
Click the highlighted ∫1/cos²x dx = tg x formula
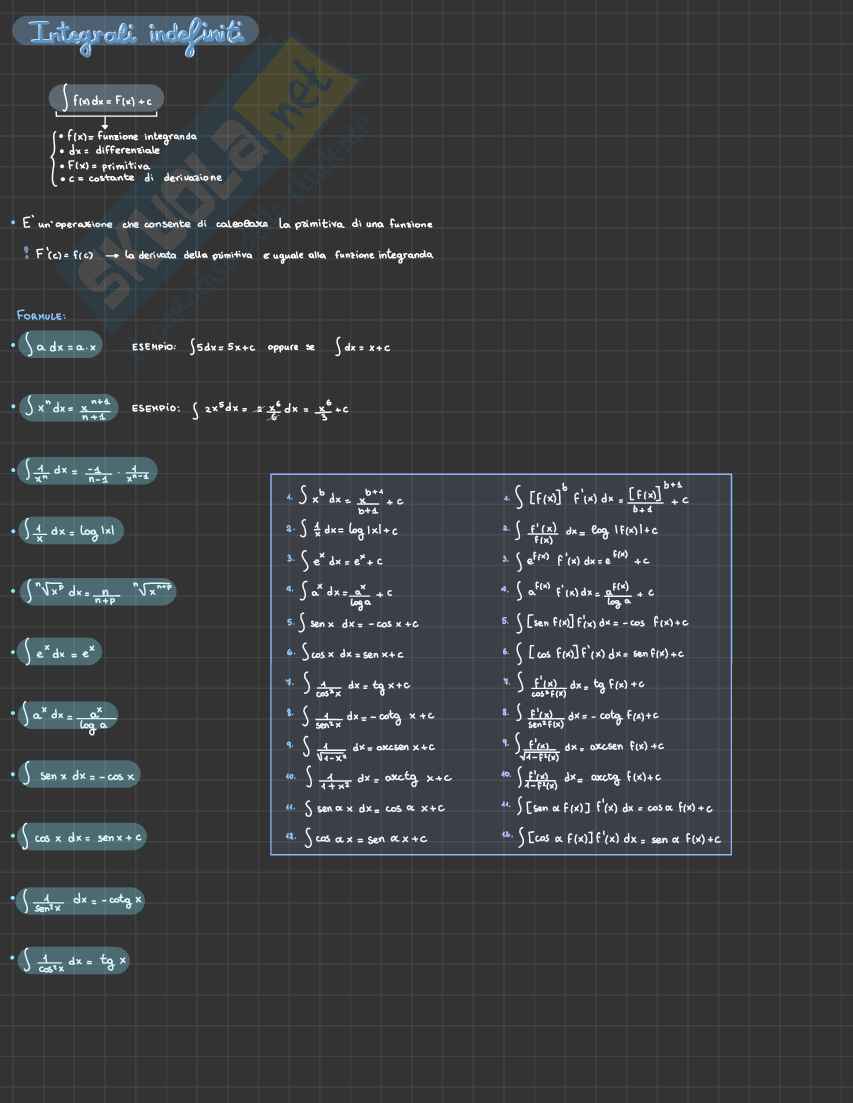pos(74,961)
